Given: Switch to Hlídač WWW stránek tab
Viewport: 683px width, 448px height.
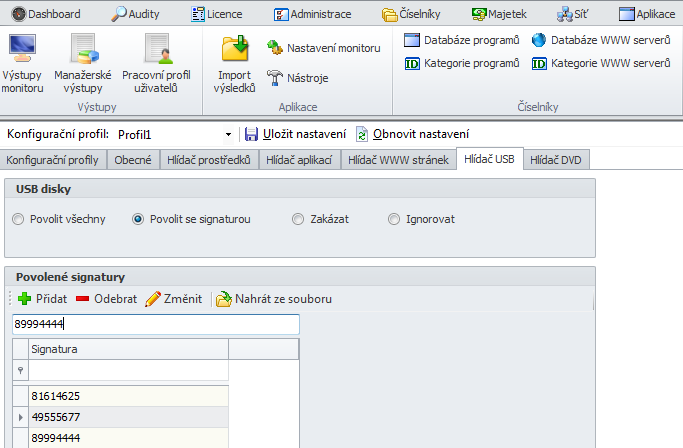Looking at the screenshot, I should point(398,160).
